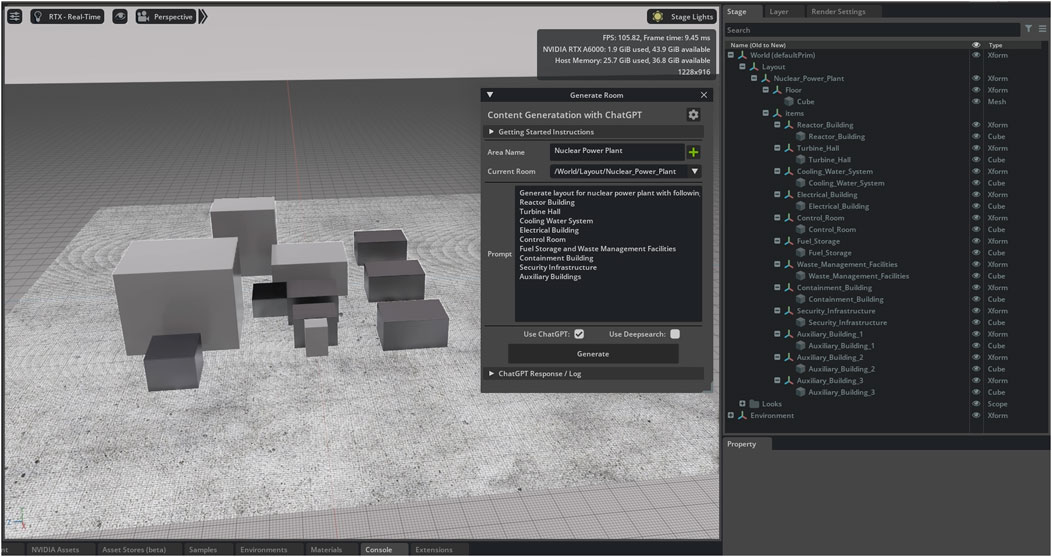Close the Generate Room window

pos(704,95)
